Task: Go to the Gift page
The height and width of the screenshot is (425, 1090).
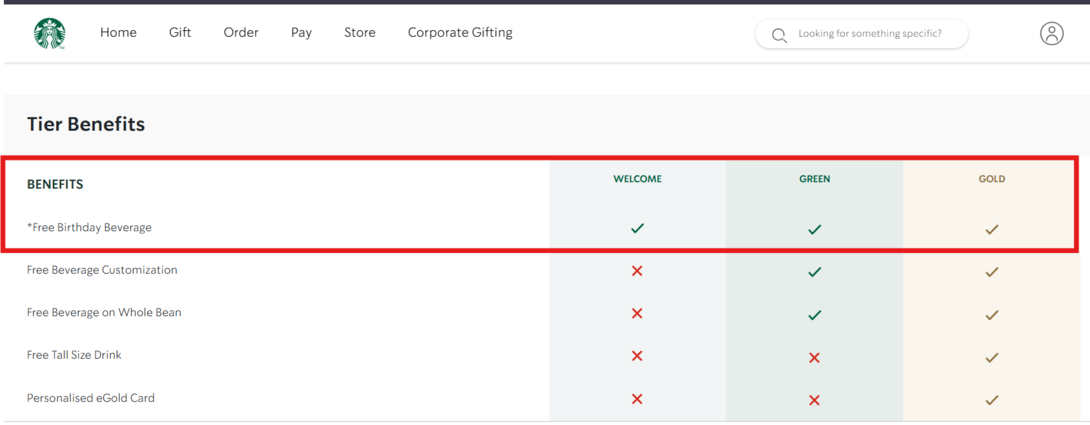Action: click(x=180, y=33)
